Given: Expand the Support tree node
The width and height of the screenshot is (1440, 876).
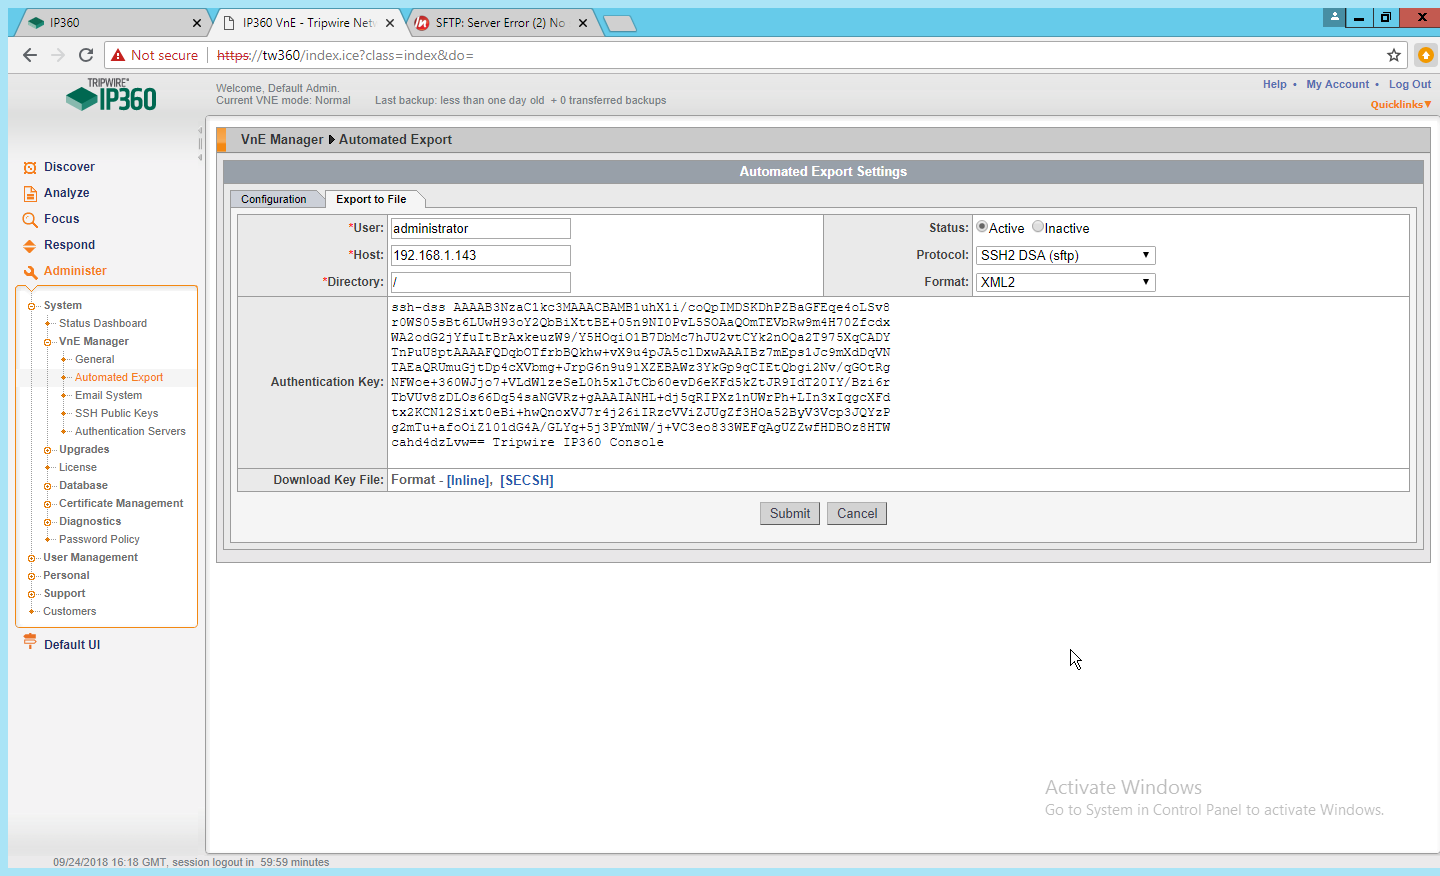Looking at the screenshot, I should 32,594.
